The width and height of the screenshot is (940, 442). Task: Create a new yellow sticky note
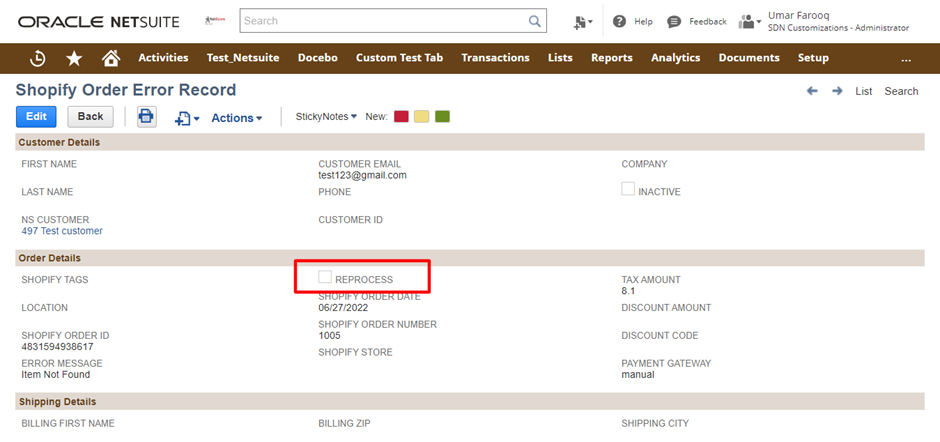click(x=421, y=116)
